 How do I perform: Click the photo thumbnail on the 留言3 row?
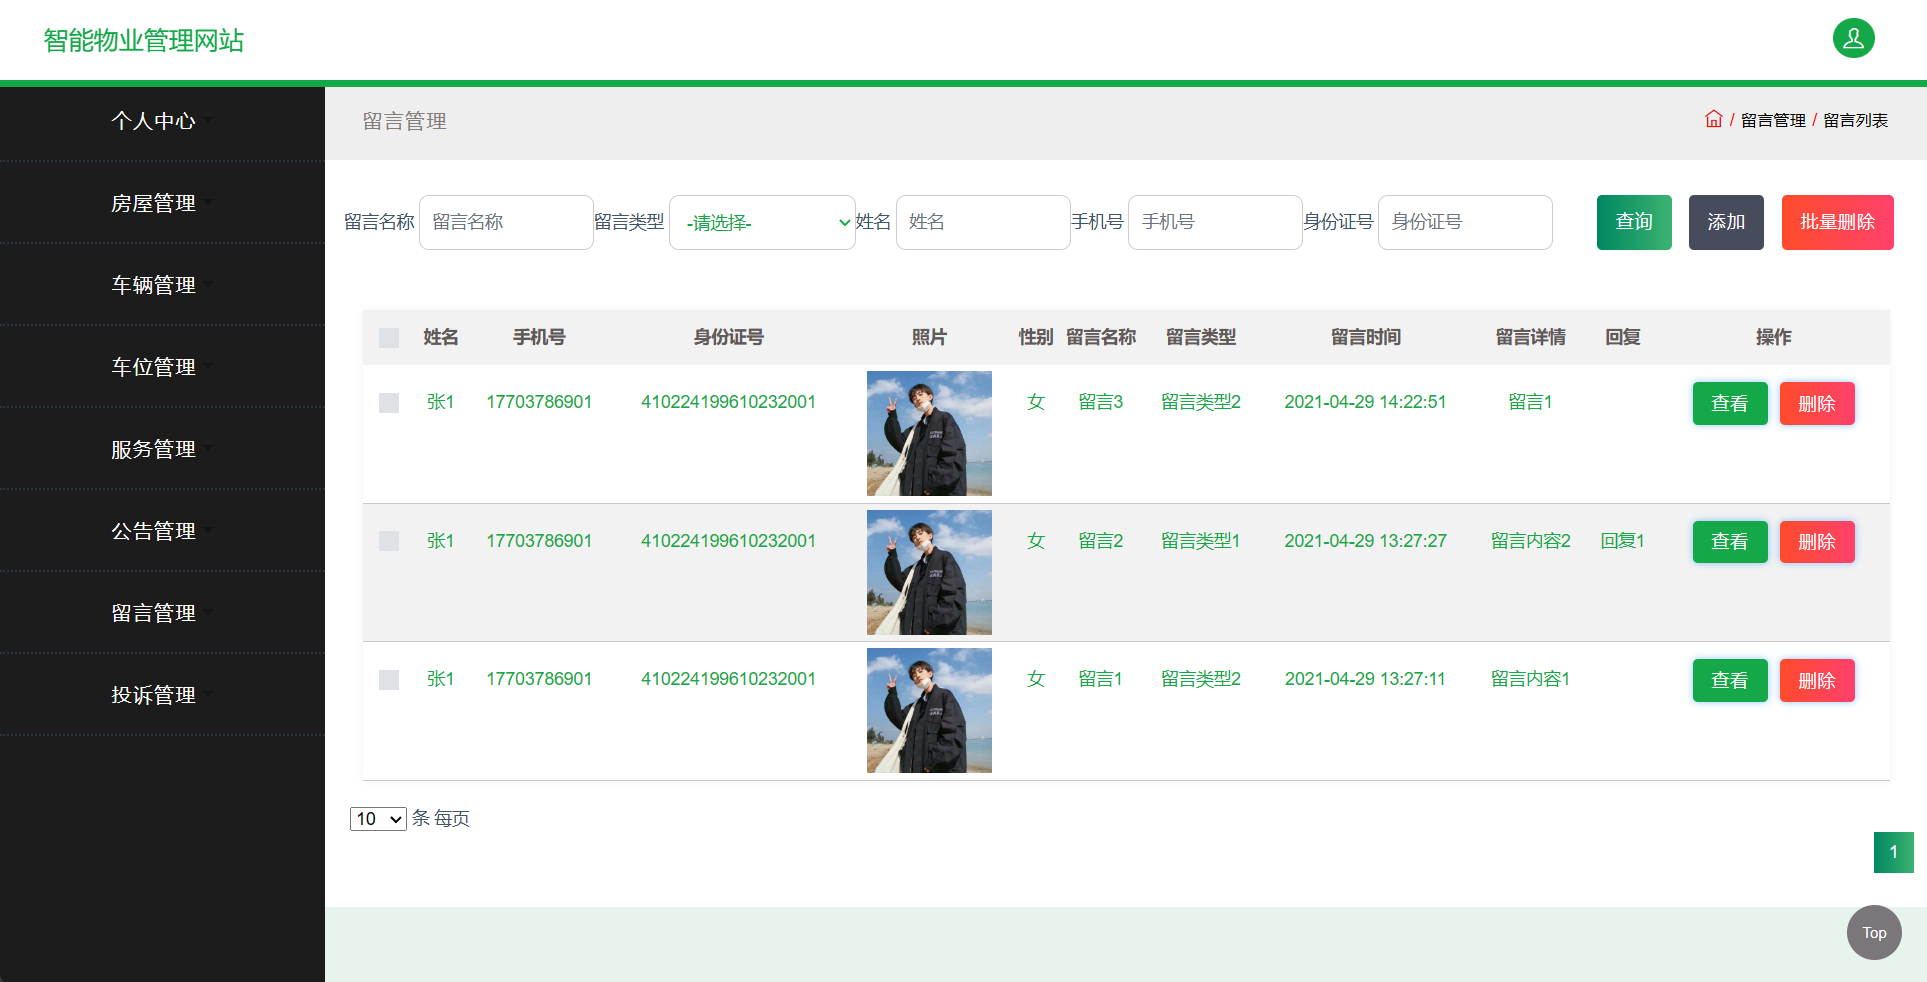point(929,433)
